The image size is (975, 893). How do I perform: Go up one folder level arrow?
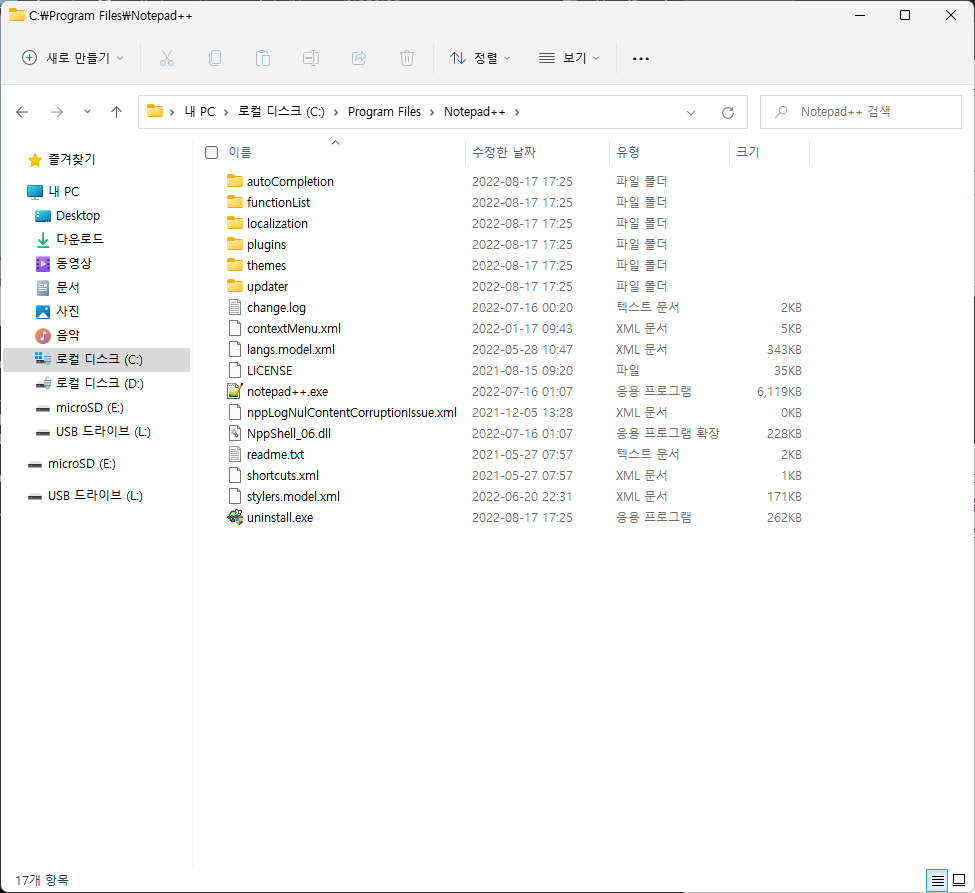(x=116, y=112)
